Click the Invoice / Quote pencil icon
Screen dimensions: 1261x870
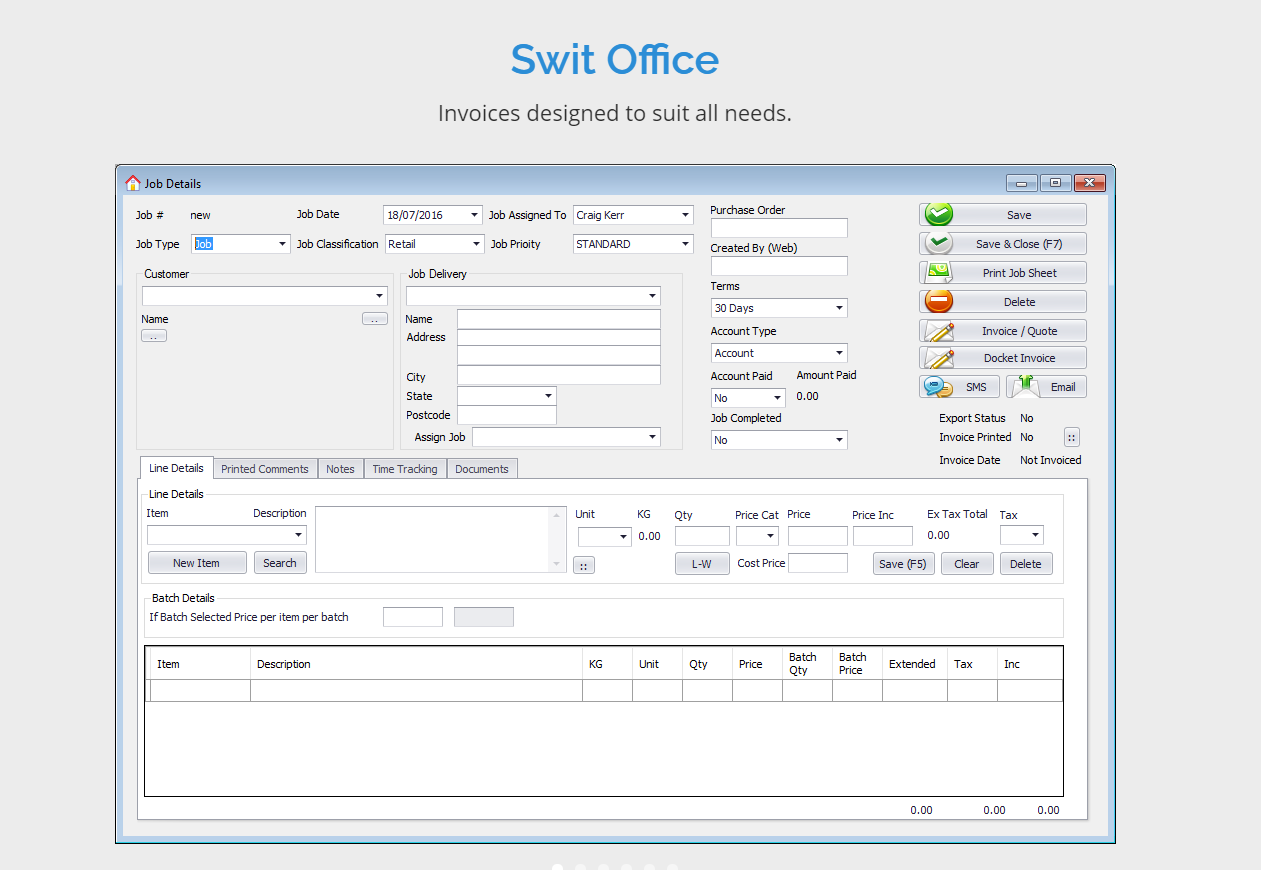[939, 331]
